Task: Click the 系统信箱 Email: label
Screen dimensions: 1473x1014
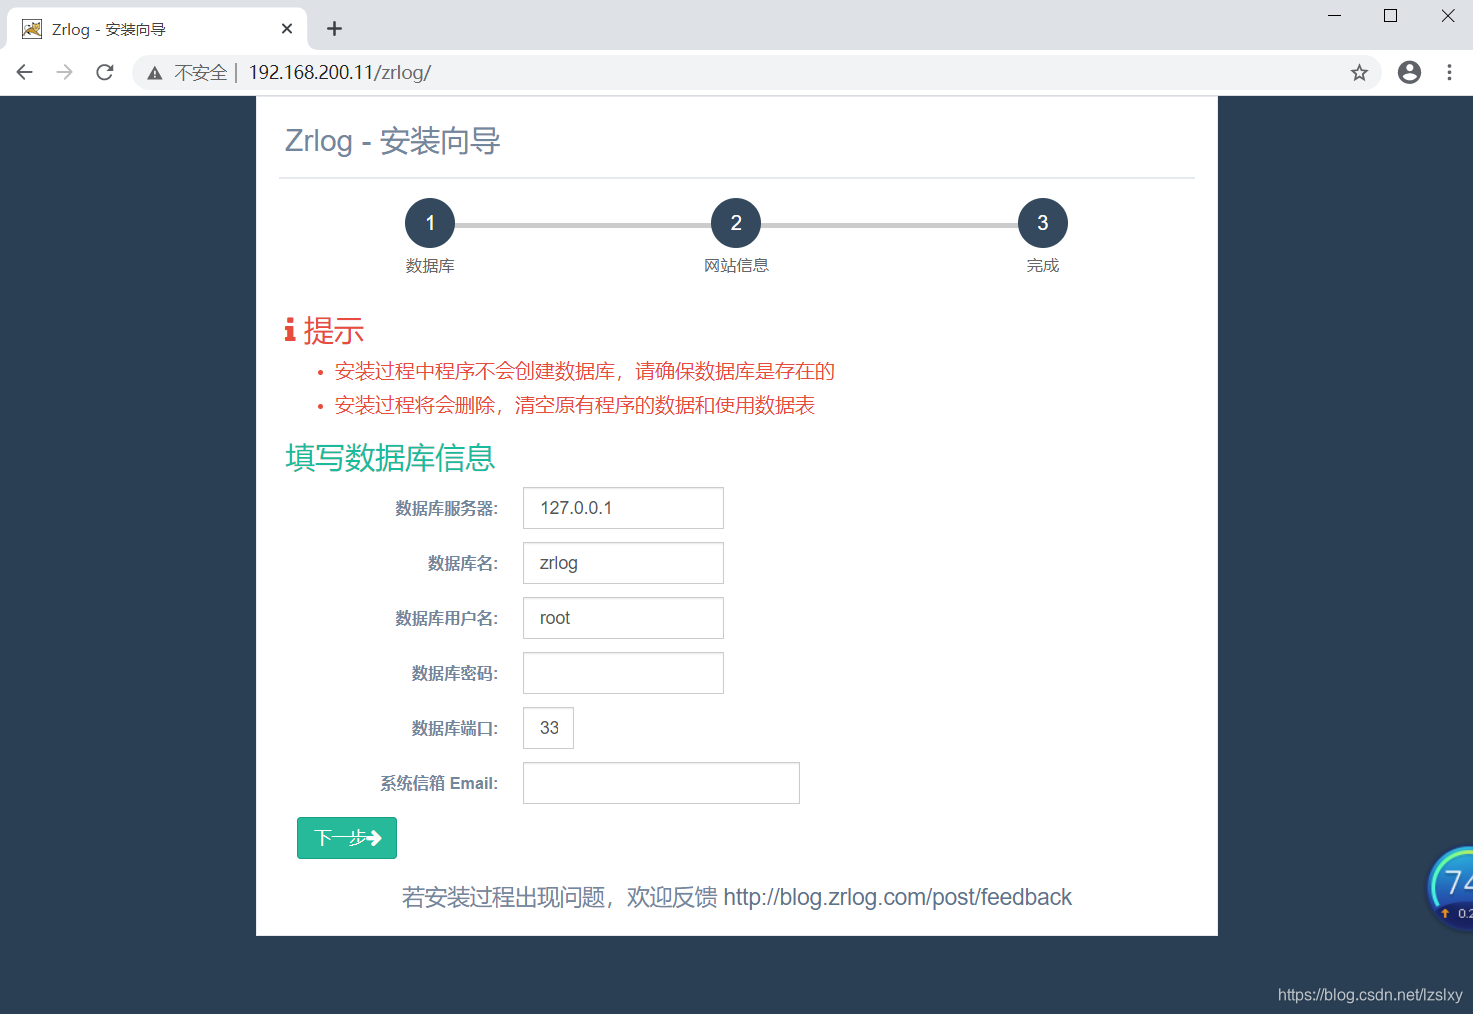Action: (438, 783)
